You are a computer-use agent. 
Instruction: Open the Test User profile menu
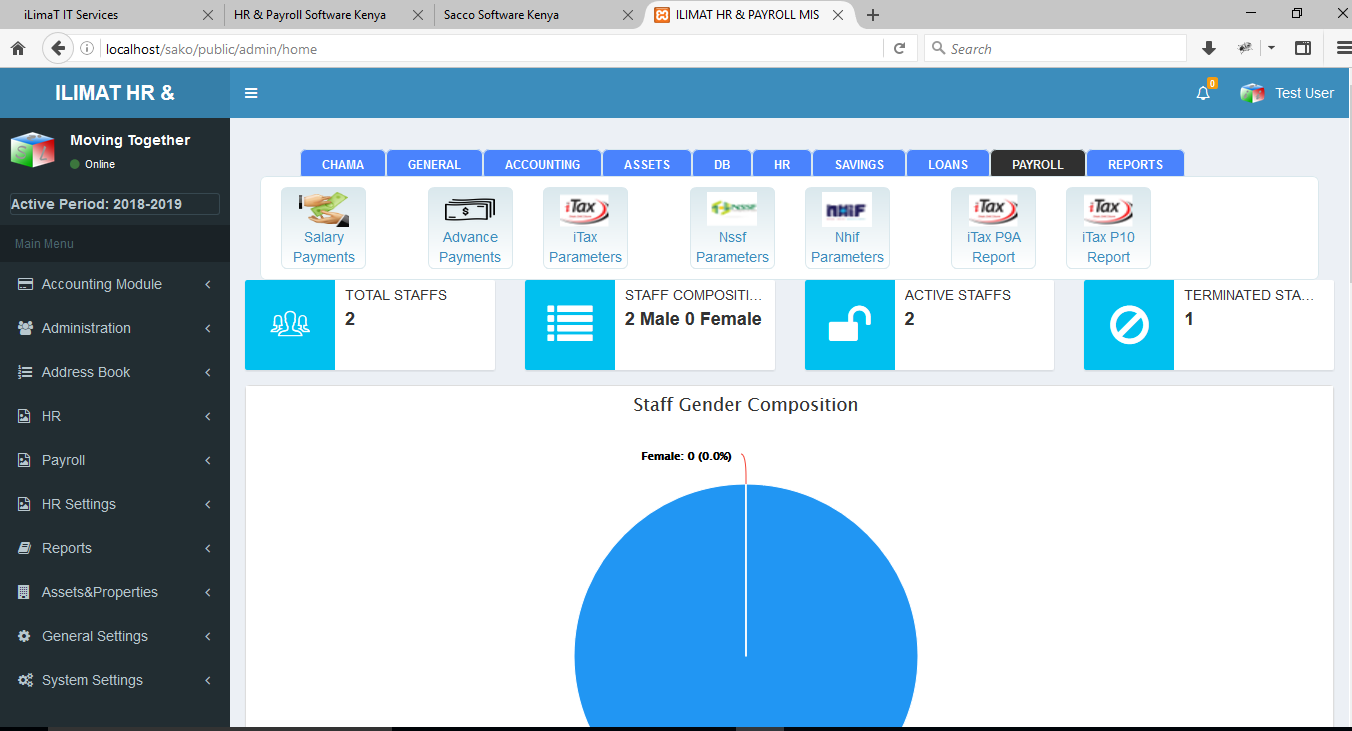[x=1288, y=93]
